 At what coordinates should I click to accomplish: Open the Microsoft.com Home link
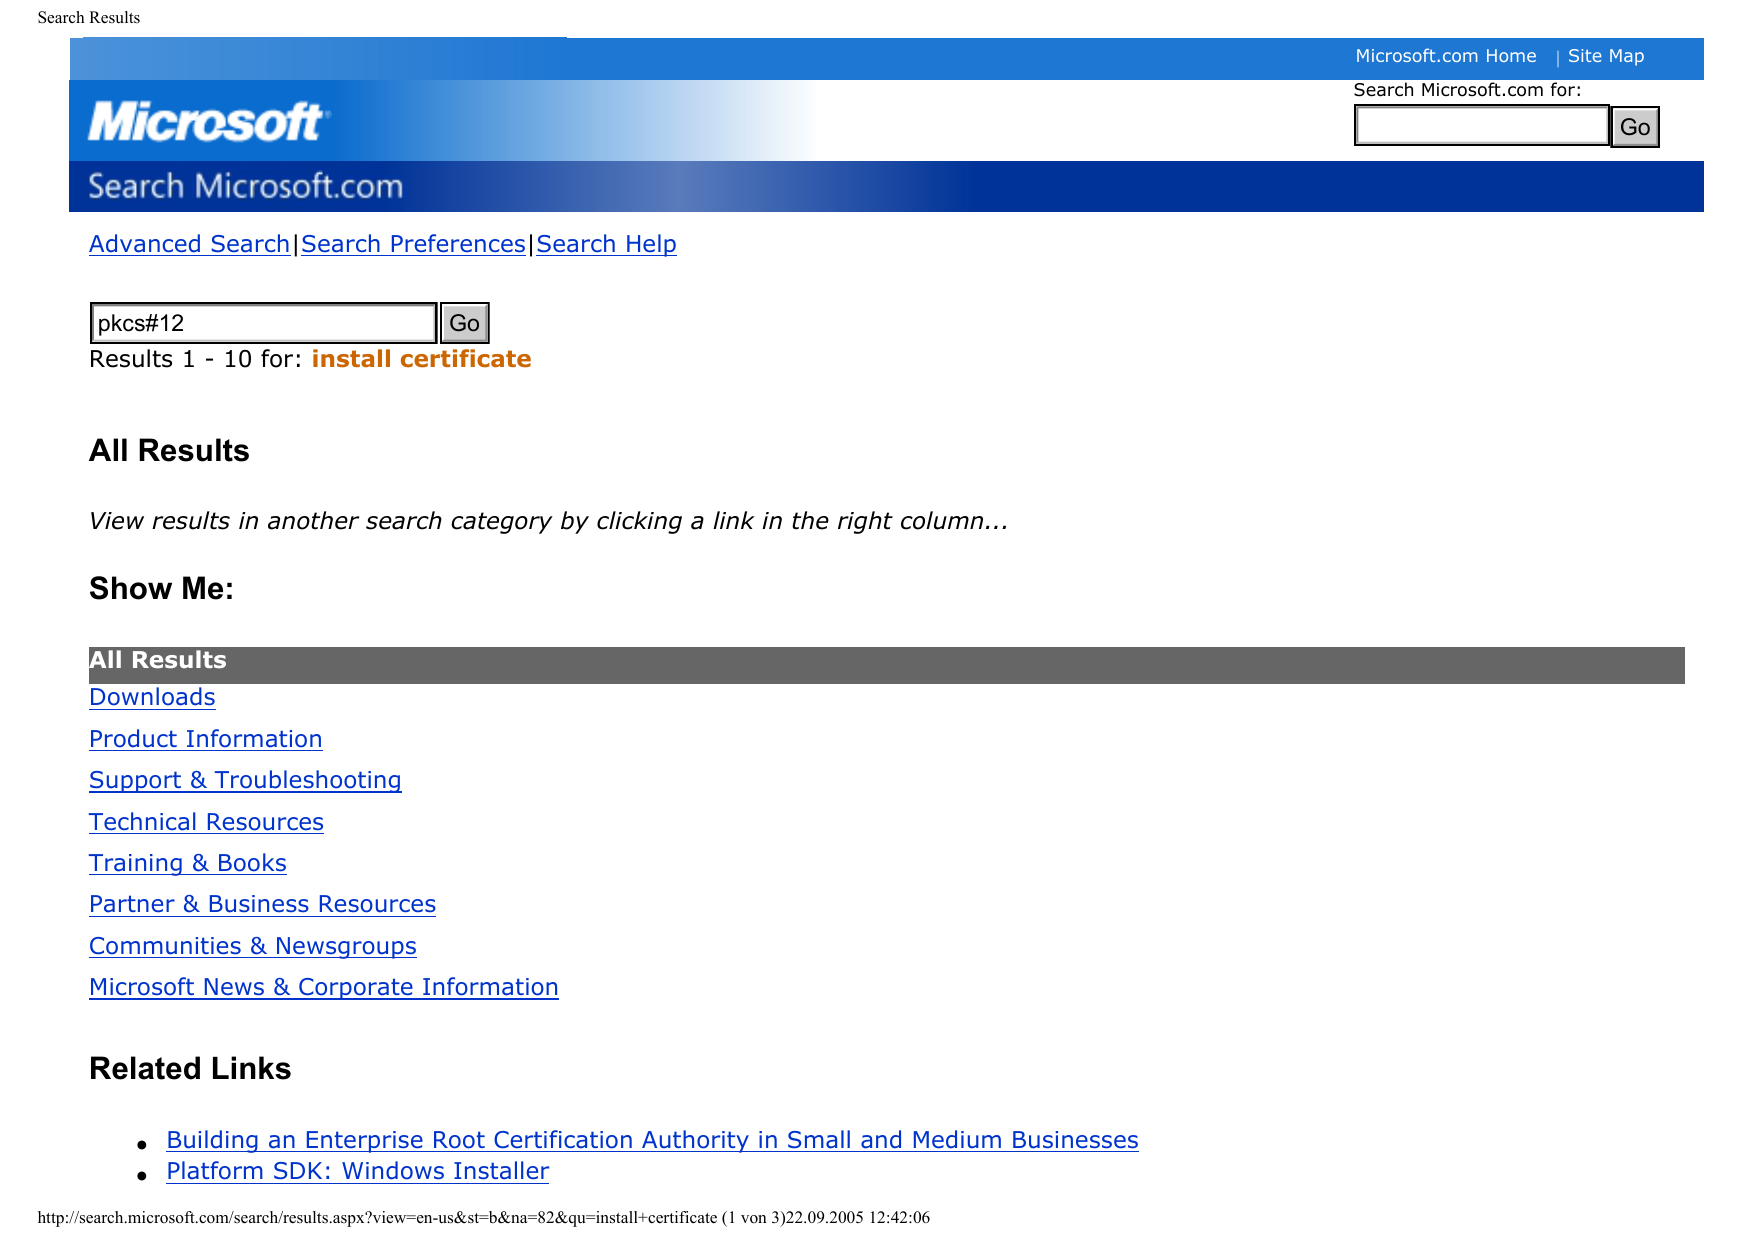[x=1445, y=56]
